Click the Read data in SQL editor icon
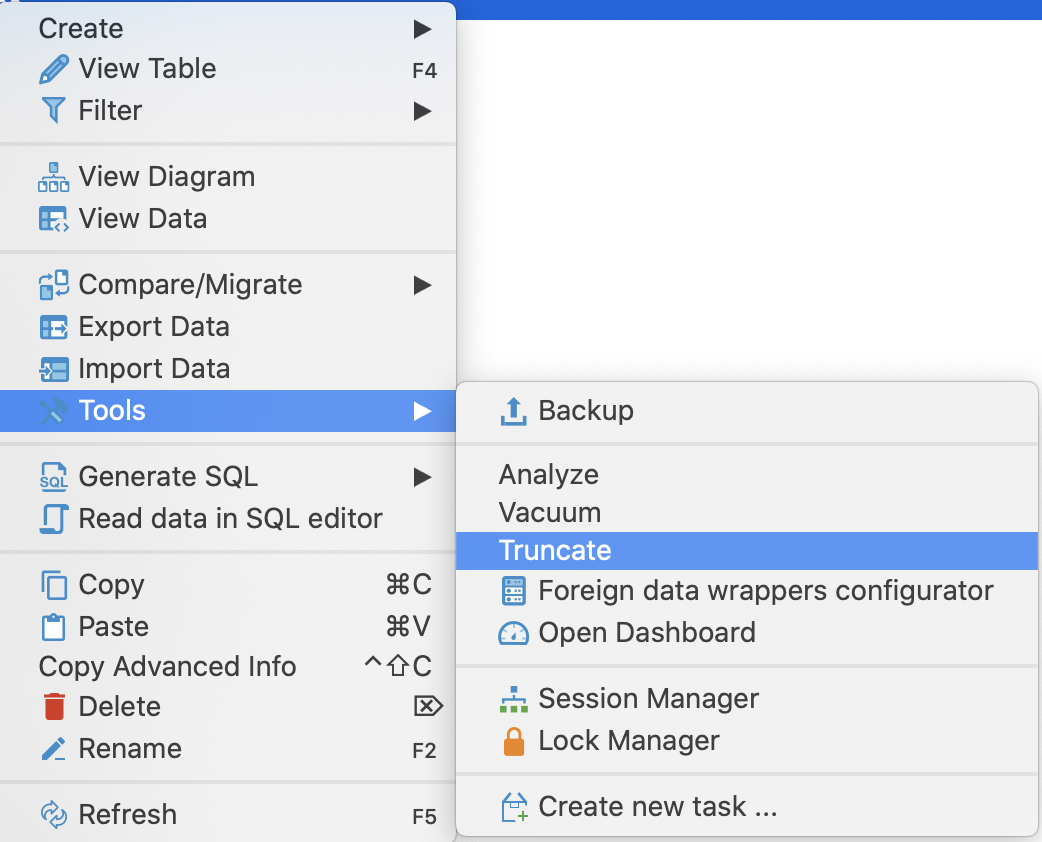The width and height of the screenshot is (1042, 842). click(53, 518)
